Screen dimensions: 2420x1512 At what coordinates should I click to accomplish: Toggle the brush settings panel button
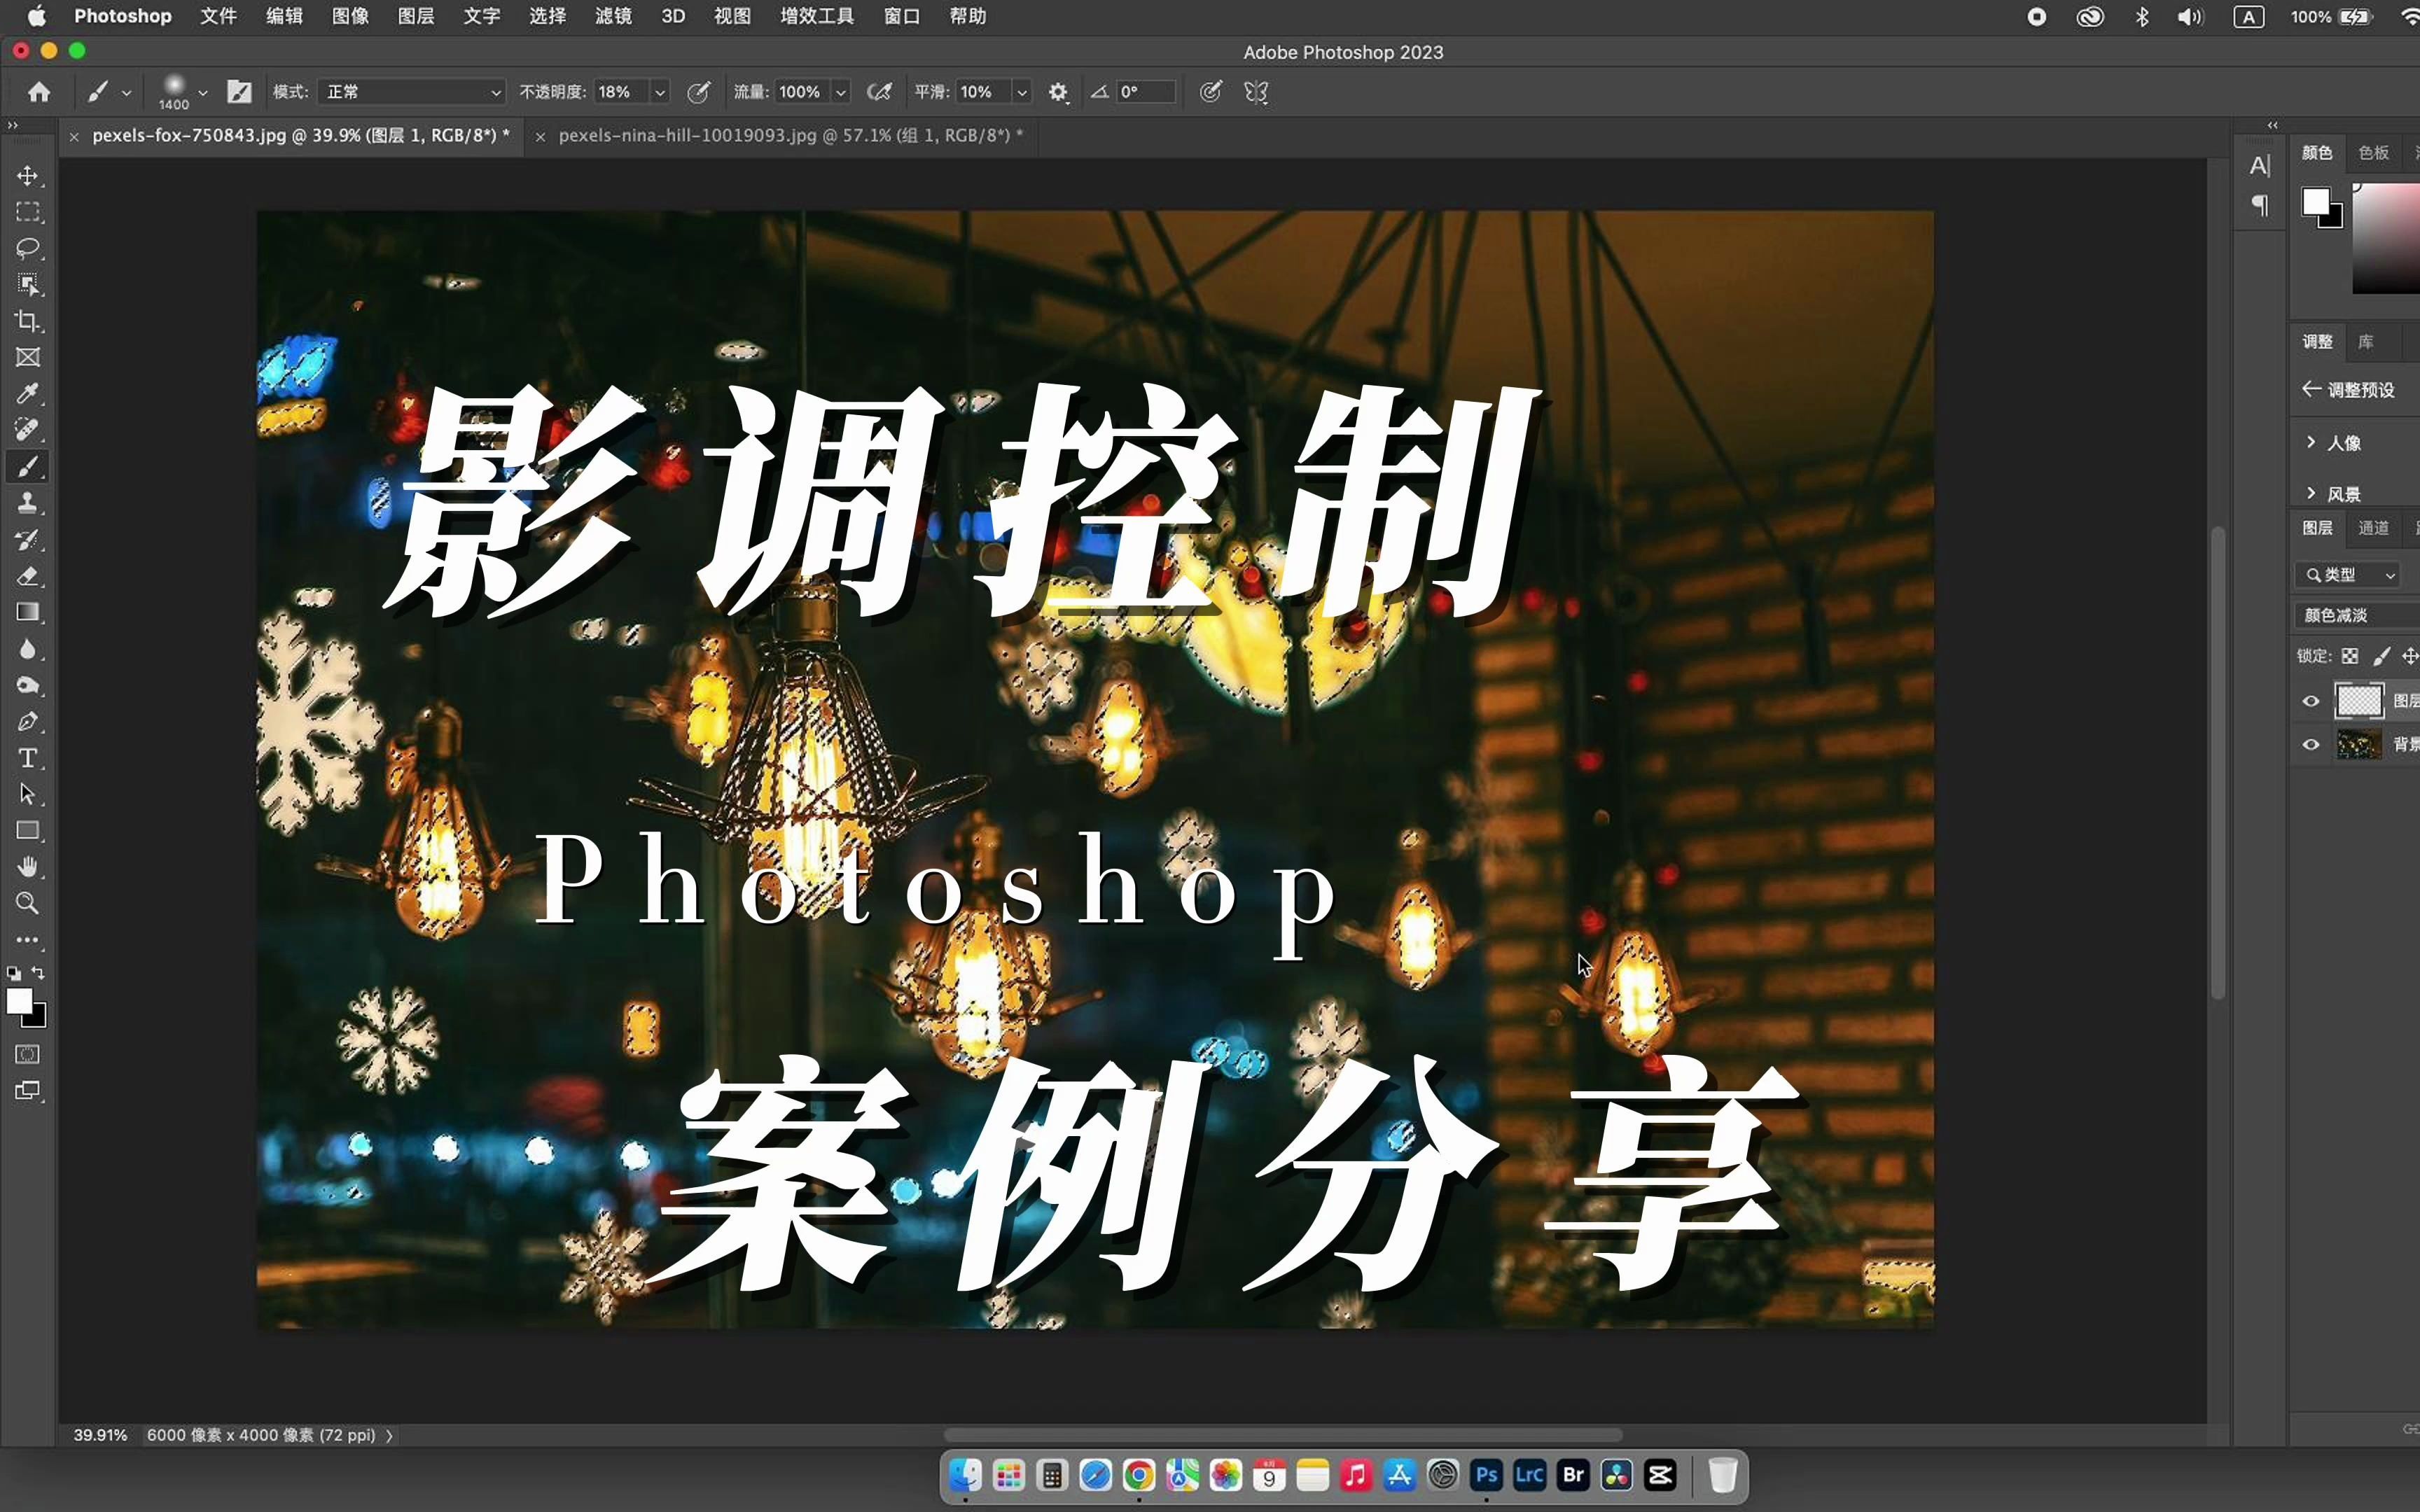(x=239, y=92)
